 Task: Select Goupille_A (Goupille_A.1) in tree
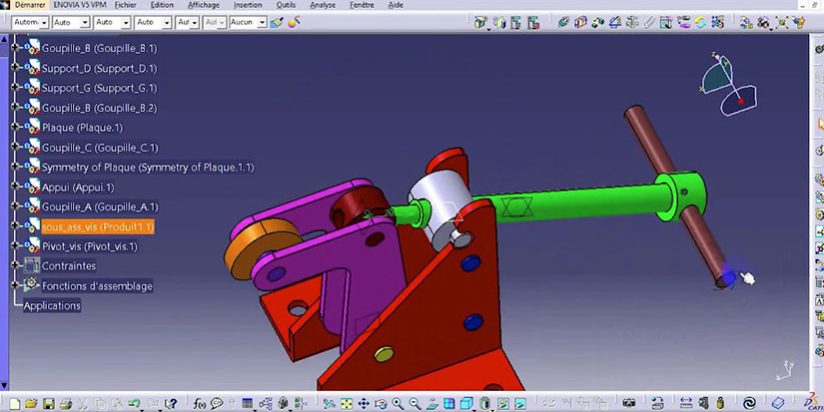[99, 207]
